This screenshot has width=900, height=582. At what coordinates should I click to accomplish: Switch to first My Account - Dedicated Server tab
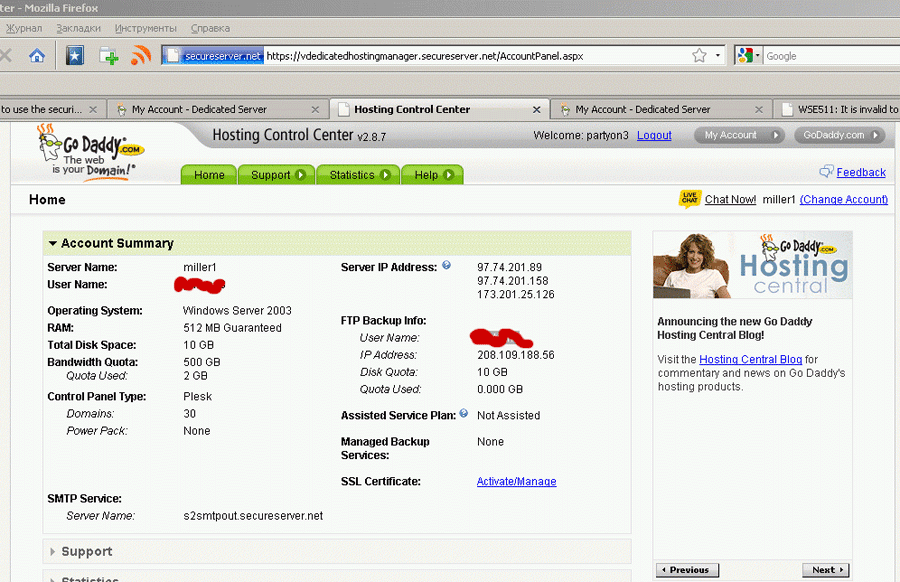point(218,109)
